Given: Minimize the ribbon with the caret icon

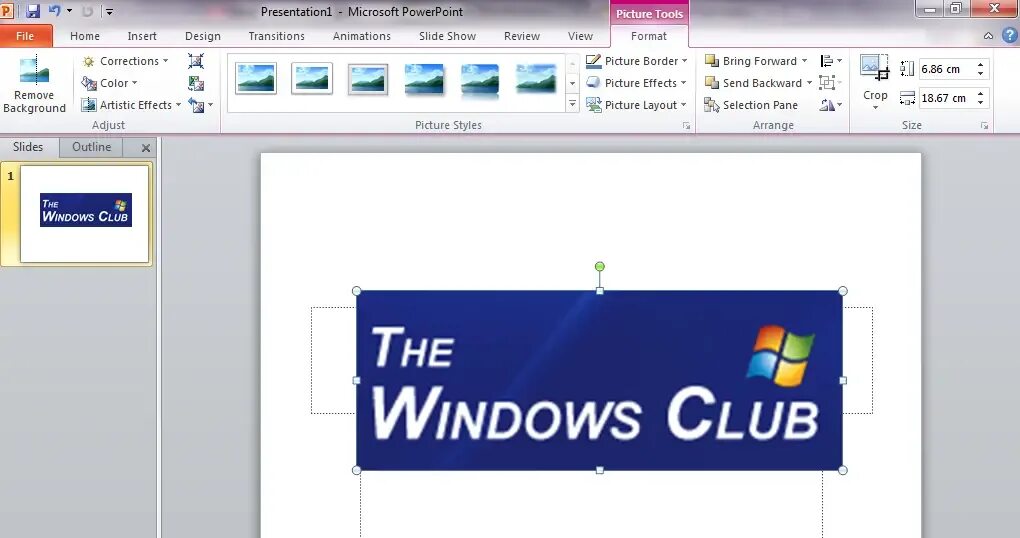Looking at the screenshot, I should tap(988, 36).
